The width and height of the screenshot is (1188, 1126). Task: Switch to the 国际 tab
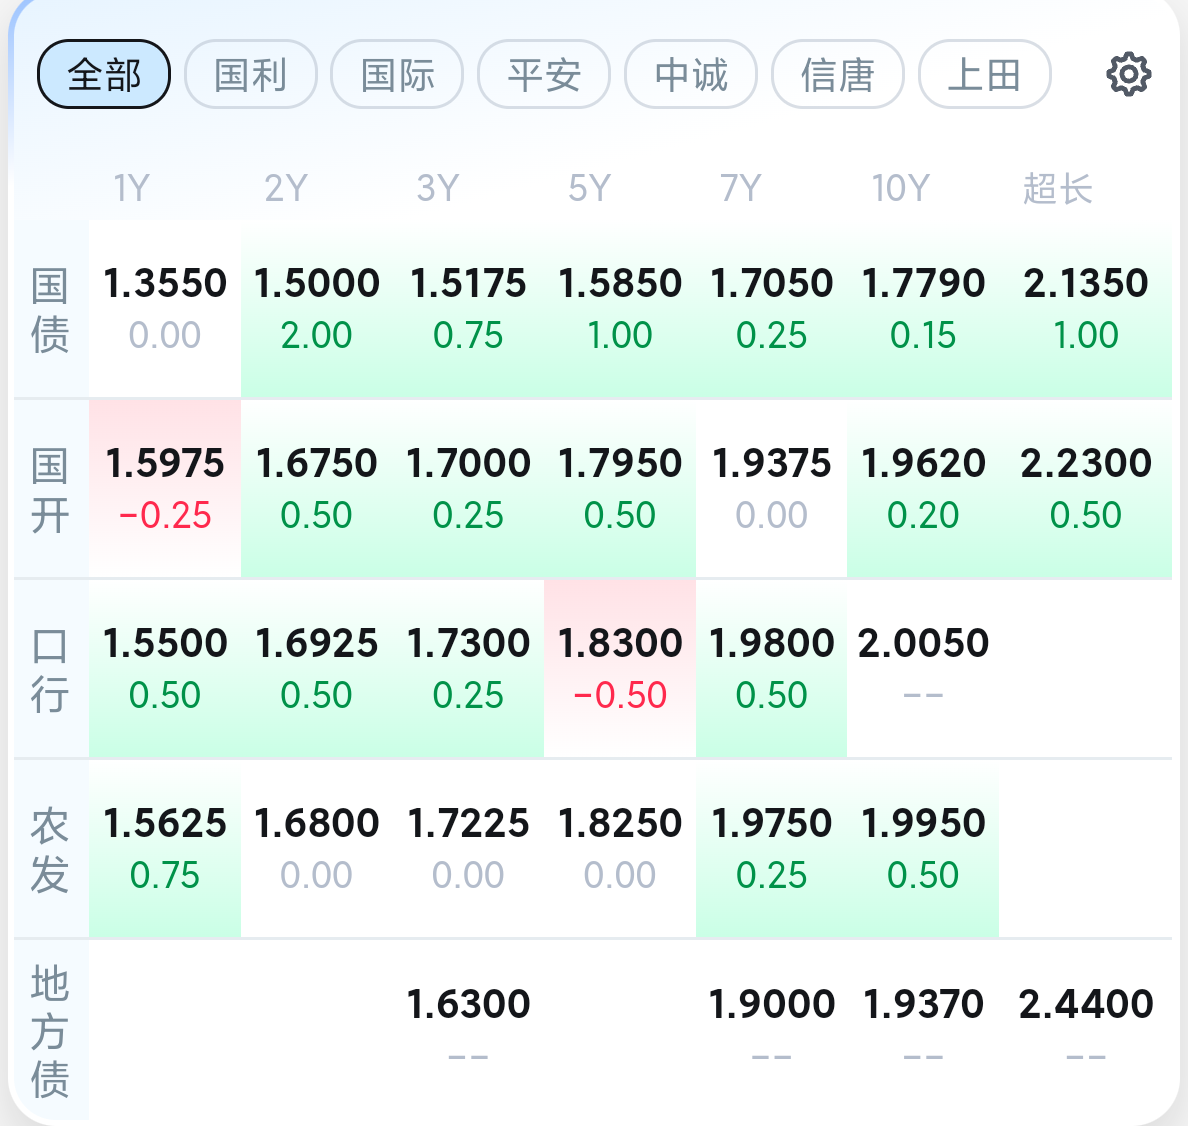397,75
